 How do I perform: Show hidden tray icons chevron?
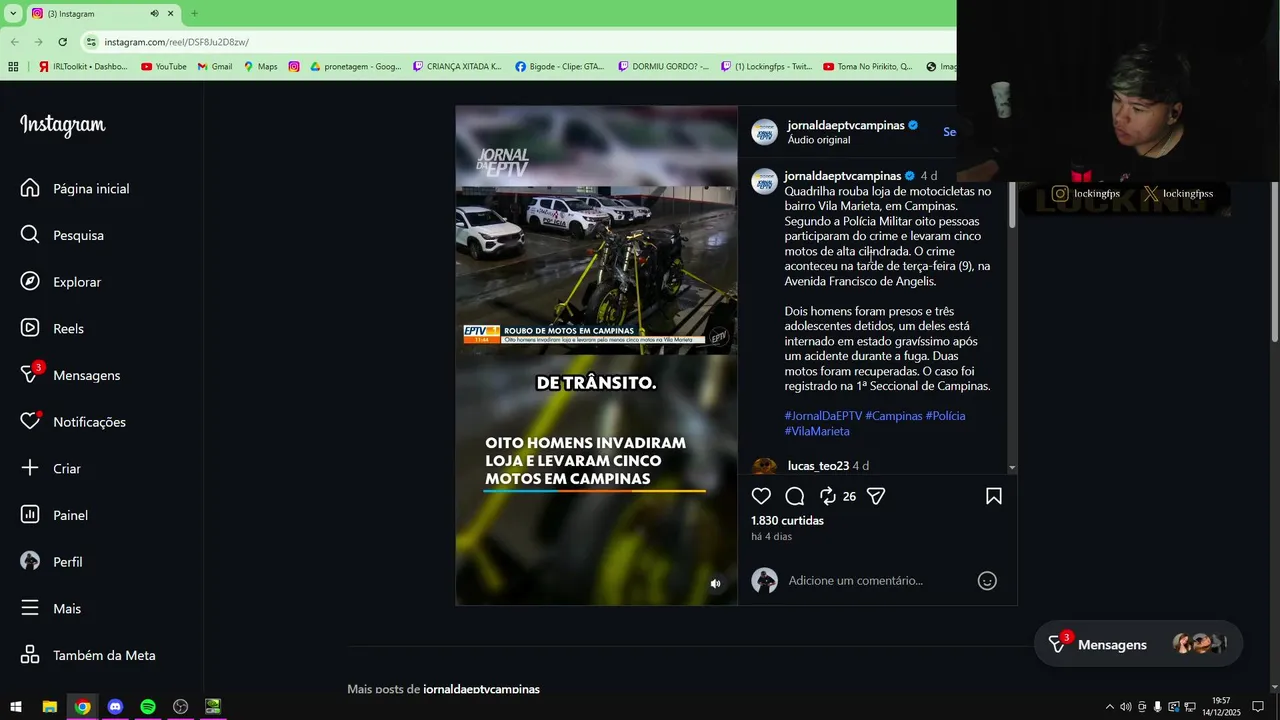pos(1109,707)
